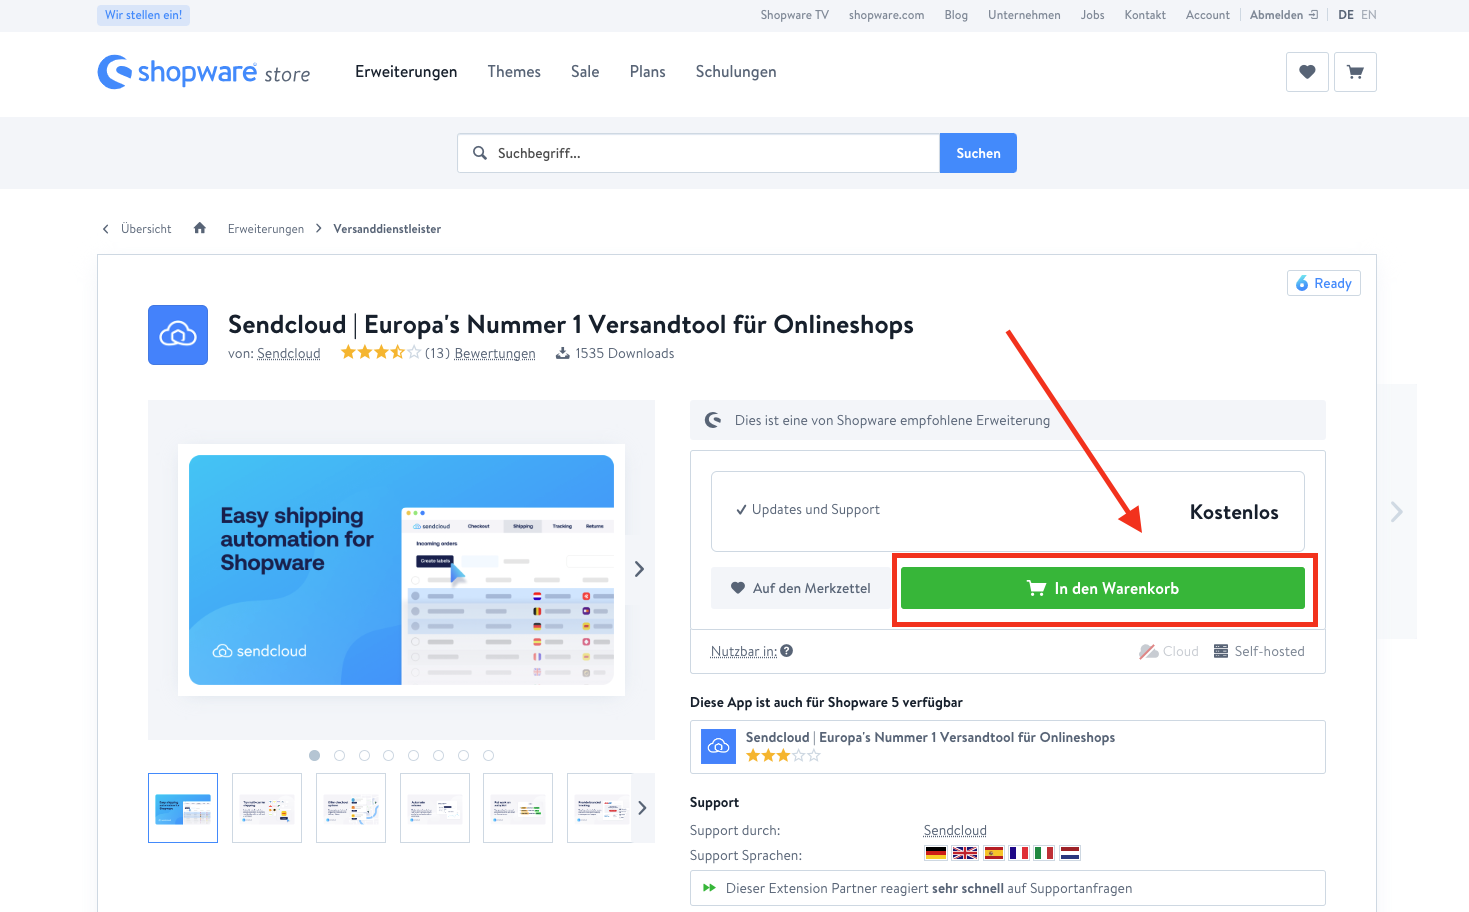Select the second gallery thumbnail
Image resolution: width=1469 pixels, height=912 pixels.
tap(267, 808)
